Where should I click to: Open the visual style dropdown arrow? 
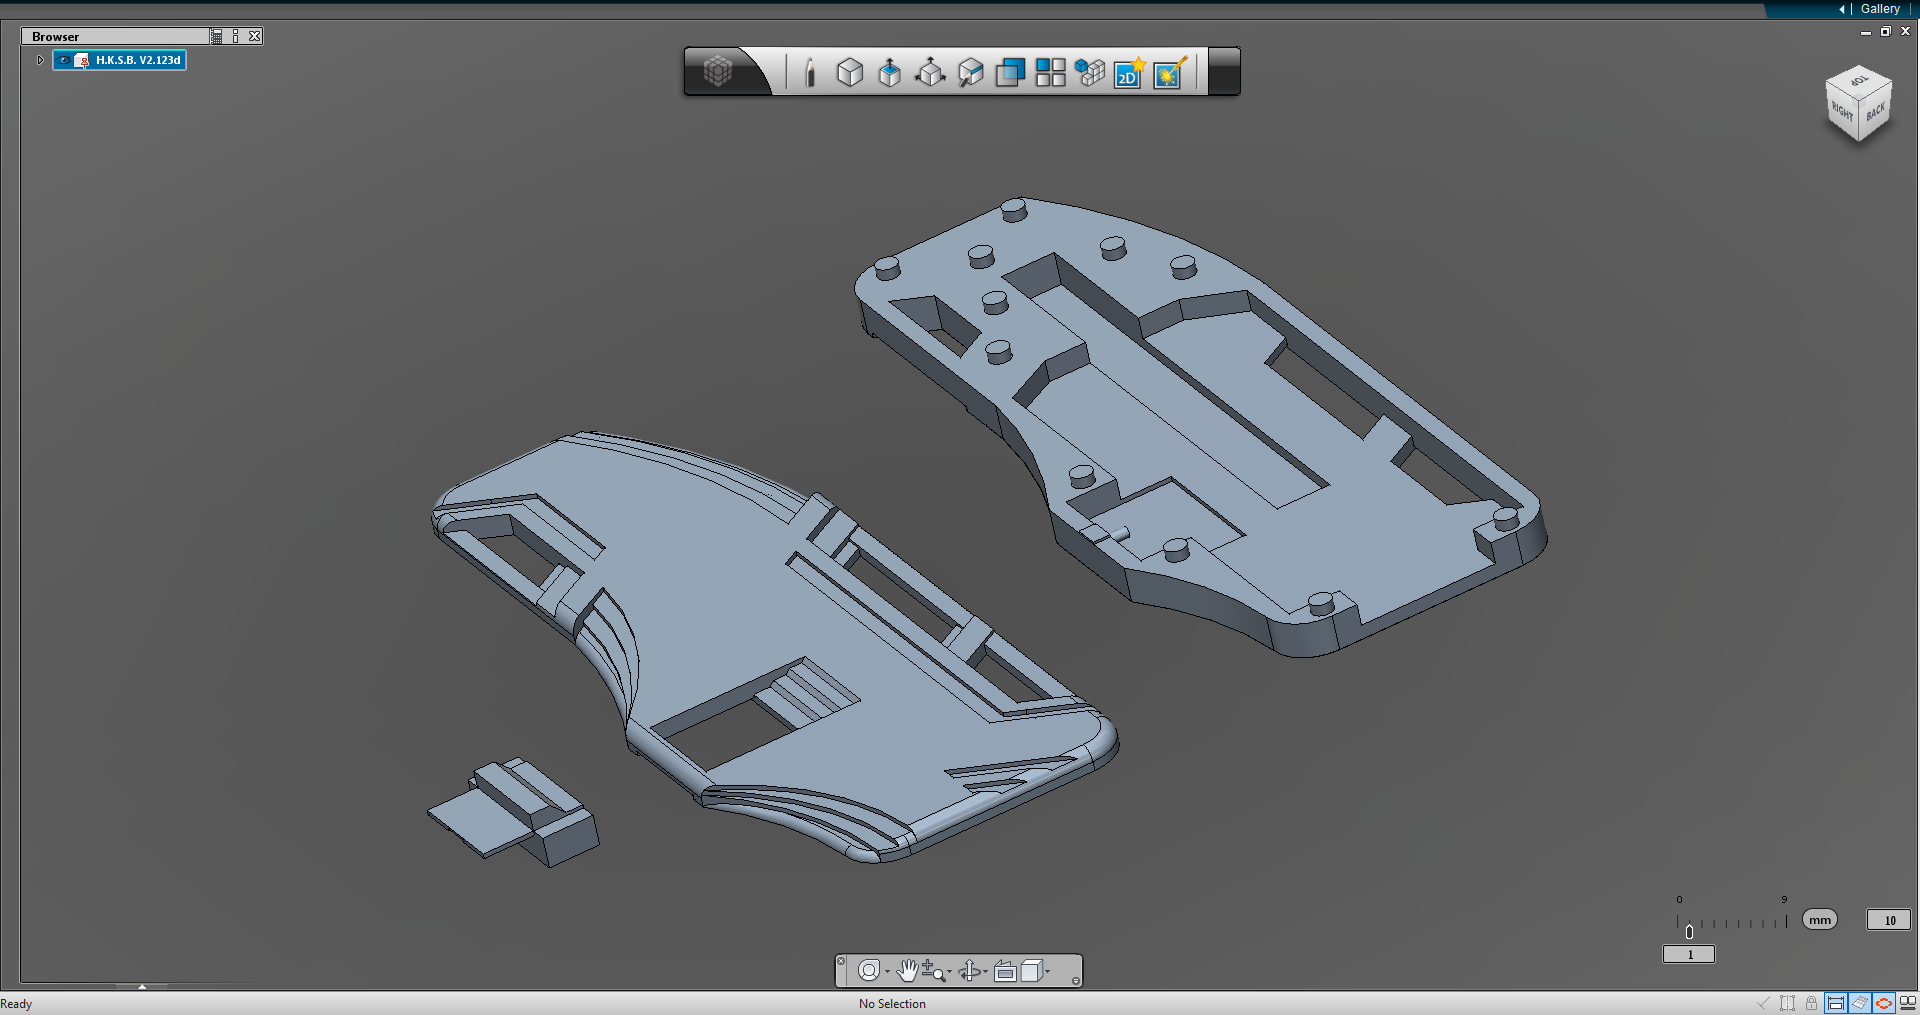(x=1048, y=972)
